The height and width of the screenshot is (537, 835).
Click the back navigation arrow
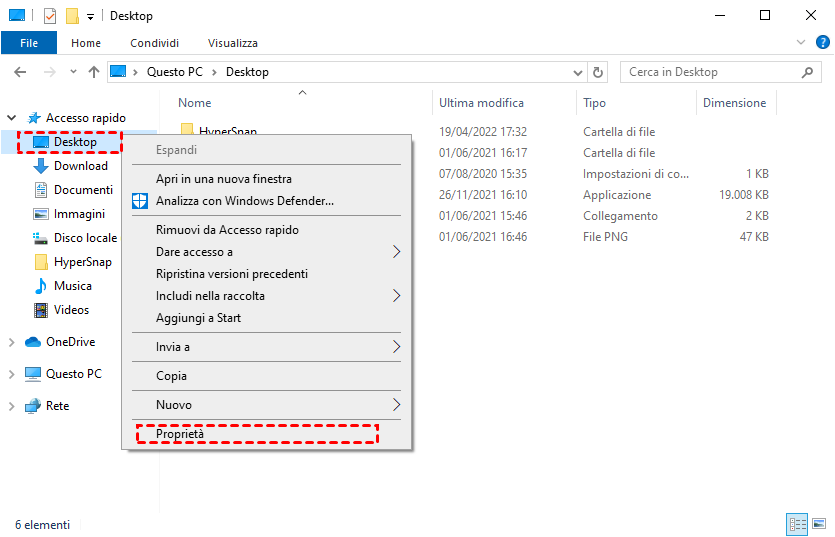20,72
